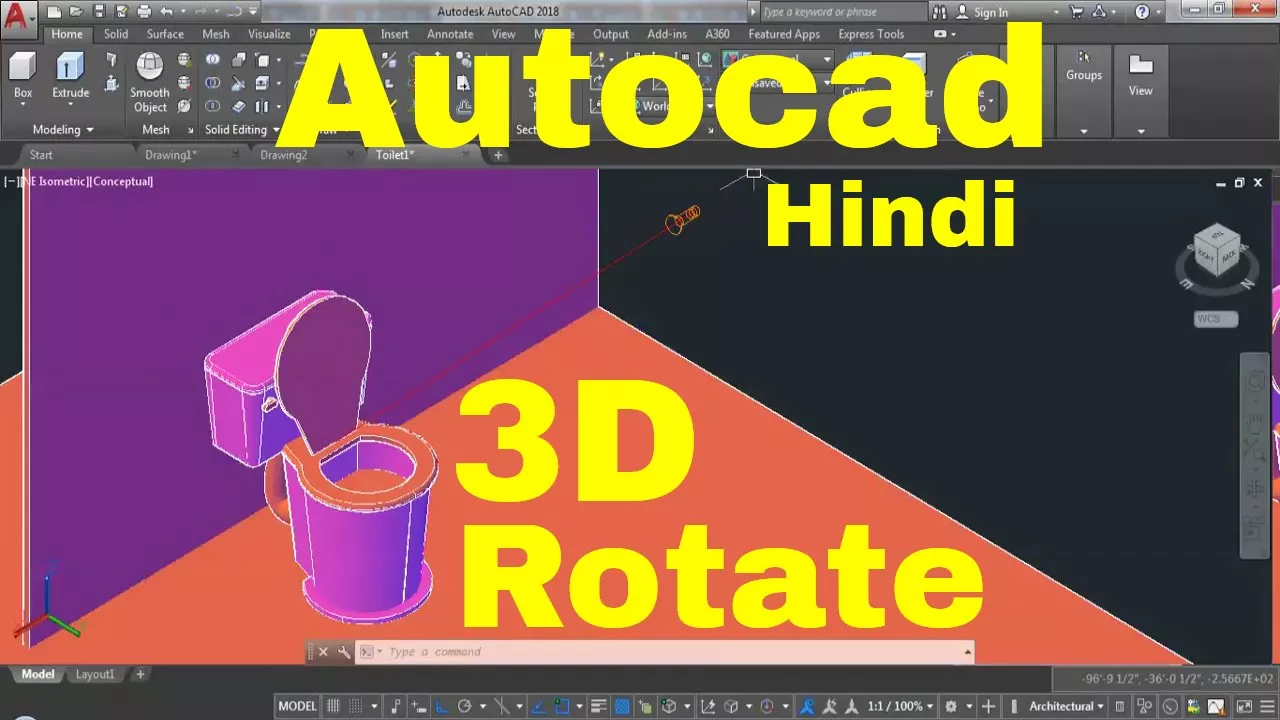The width and height of the screenshot is (1280, 720).
Task: Close the command line with X button
Action: pyautogui.click(x=322, y=652)
